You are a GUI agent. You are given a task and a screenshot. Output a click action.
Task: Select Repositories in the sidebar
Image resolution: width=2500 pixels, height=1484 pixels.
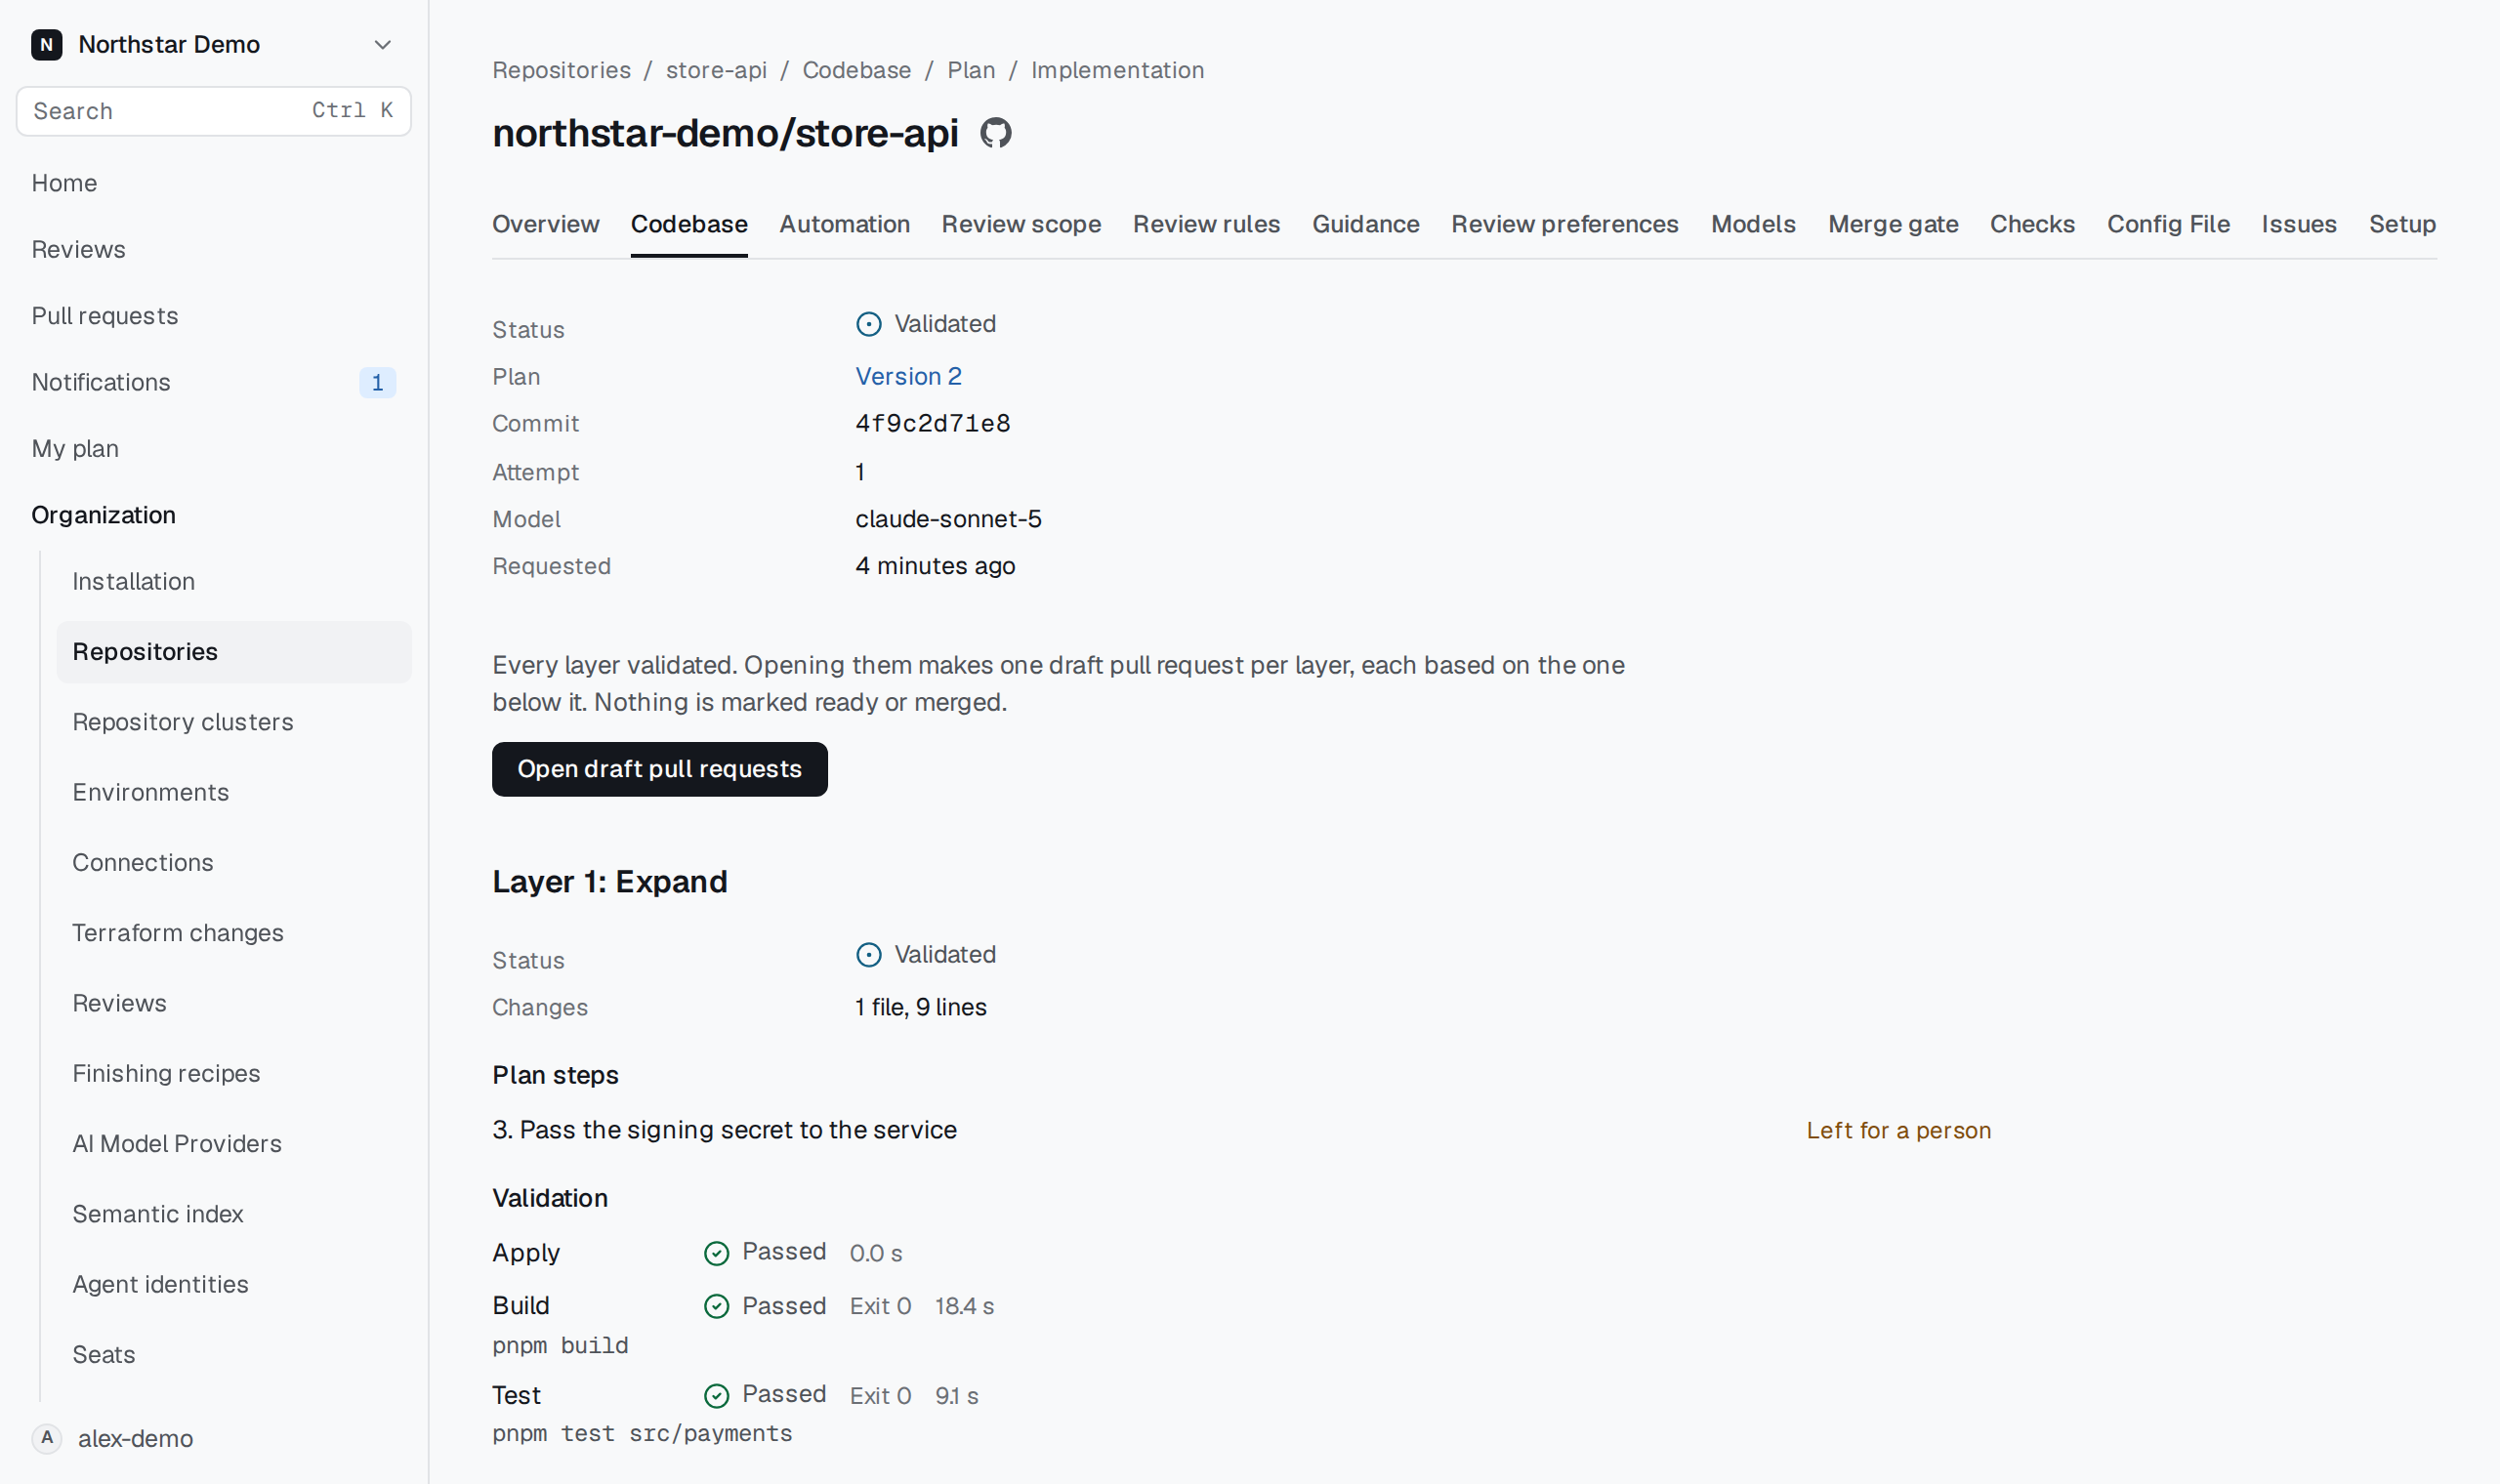point(234,652)
